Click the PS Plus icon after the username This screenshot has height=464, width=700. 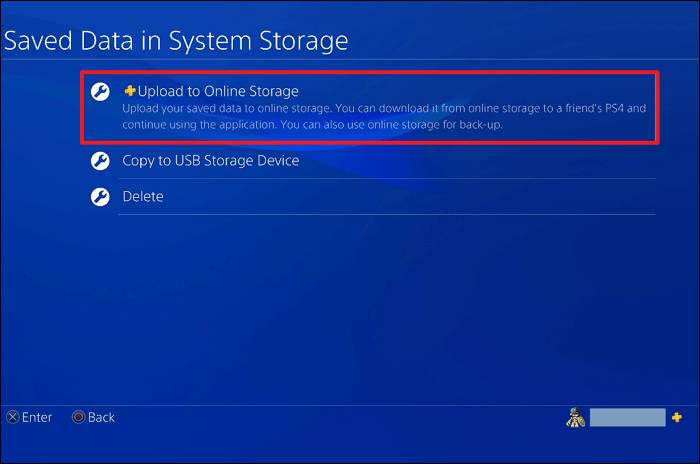677,417
